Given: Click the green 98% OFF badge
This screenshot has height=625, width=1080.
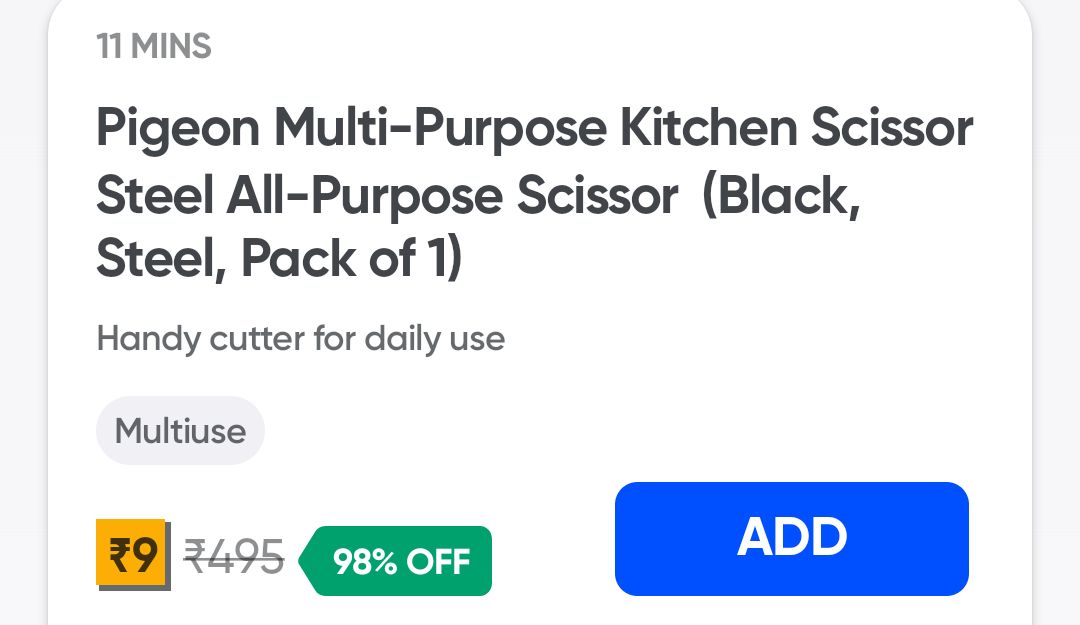Looking at the screenshot, I should (402, 561).
